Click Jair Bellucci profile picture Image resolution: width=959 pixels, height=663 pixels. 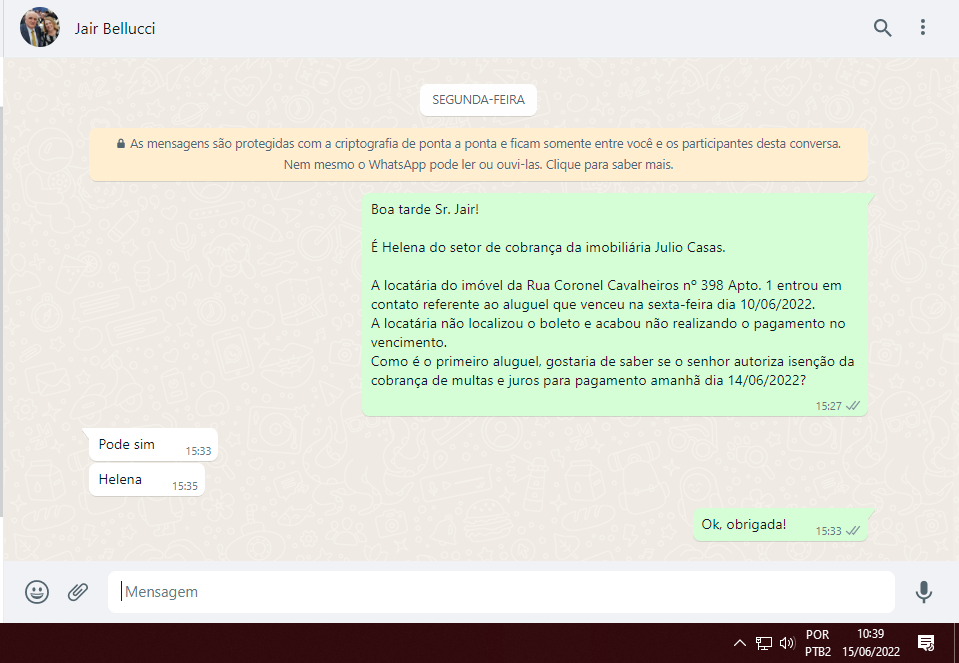(40, 28)
